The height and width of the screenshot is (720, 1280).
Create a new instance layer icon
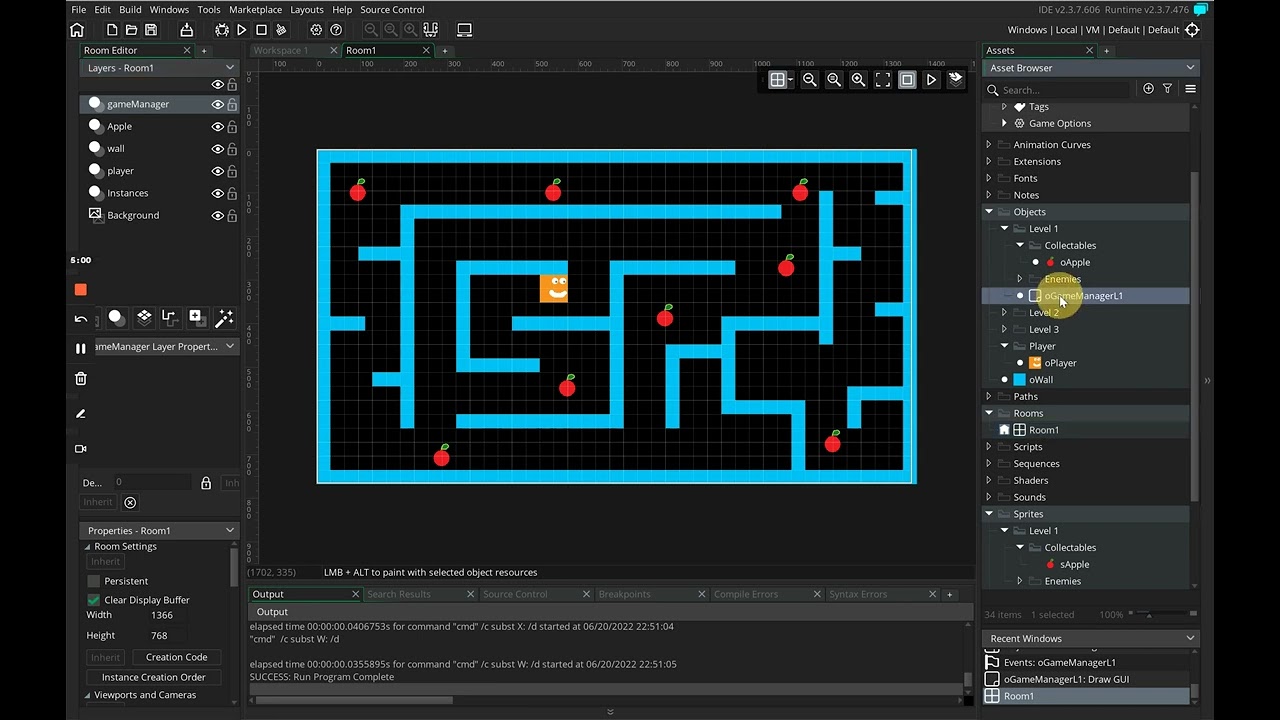pos(117,318)
